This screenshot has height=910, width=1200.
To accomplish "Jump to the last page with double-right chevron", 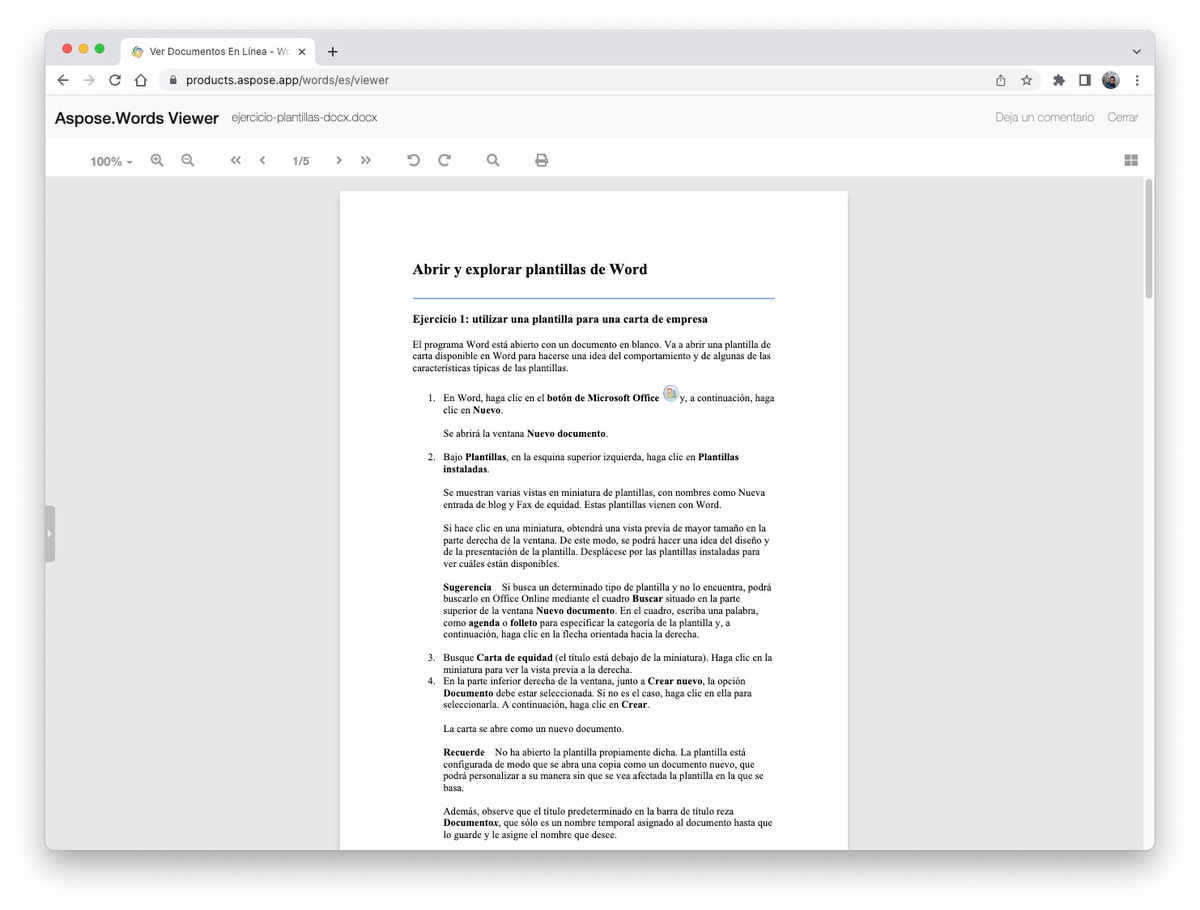I will tap(366, 160).
